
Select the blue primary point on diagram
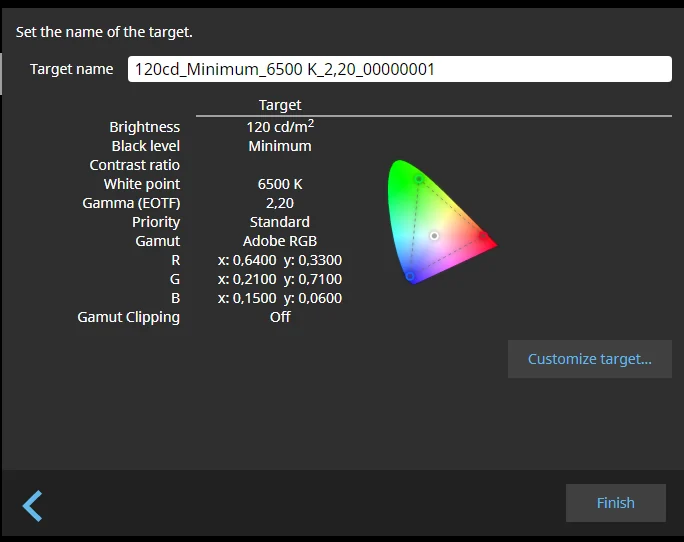pyautogui.click(x=409, y=276)
